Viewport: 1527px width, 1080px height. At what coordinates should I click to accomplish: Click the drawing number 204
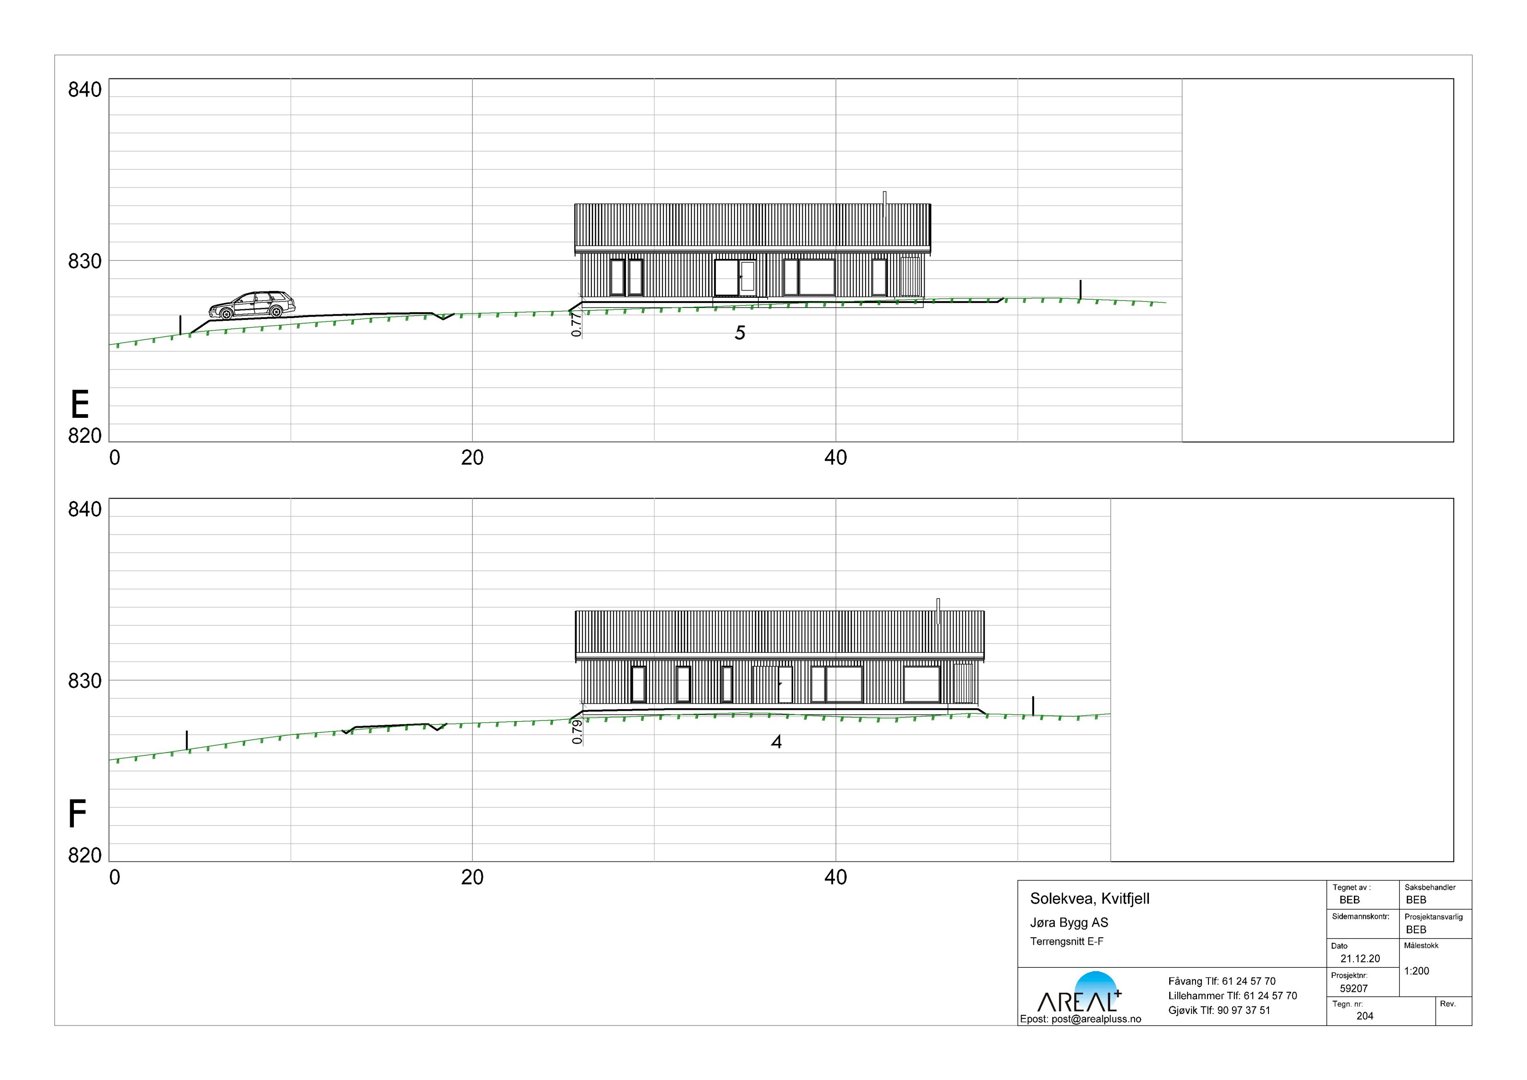click(1364, 1016)
